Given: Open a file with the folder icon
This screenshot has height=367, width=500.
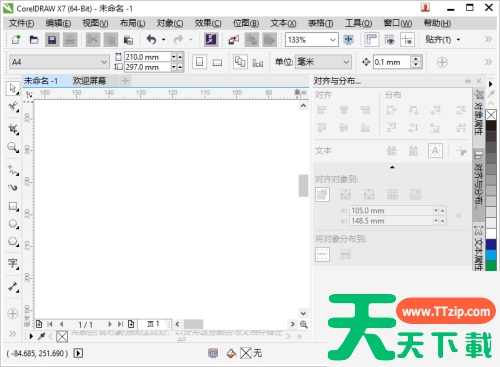Looking at the screenshot, I should pos(34,40).
